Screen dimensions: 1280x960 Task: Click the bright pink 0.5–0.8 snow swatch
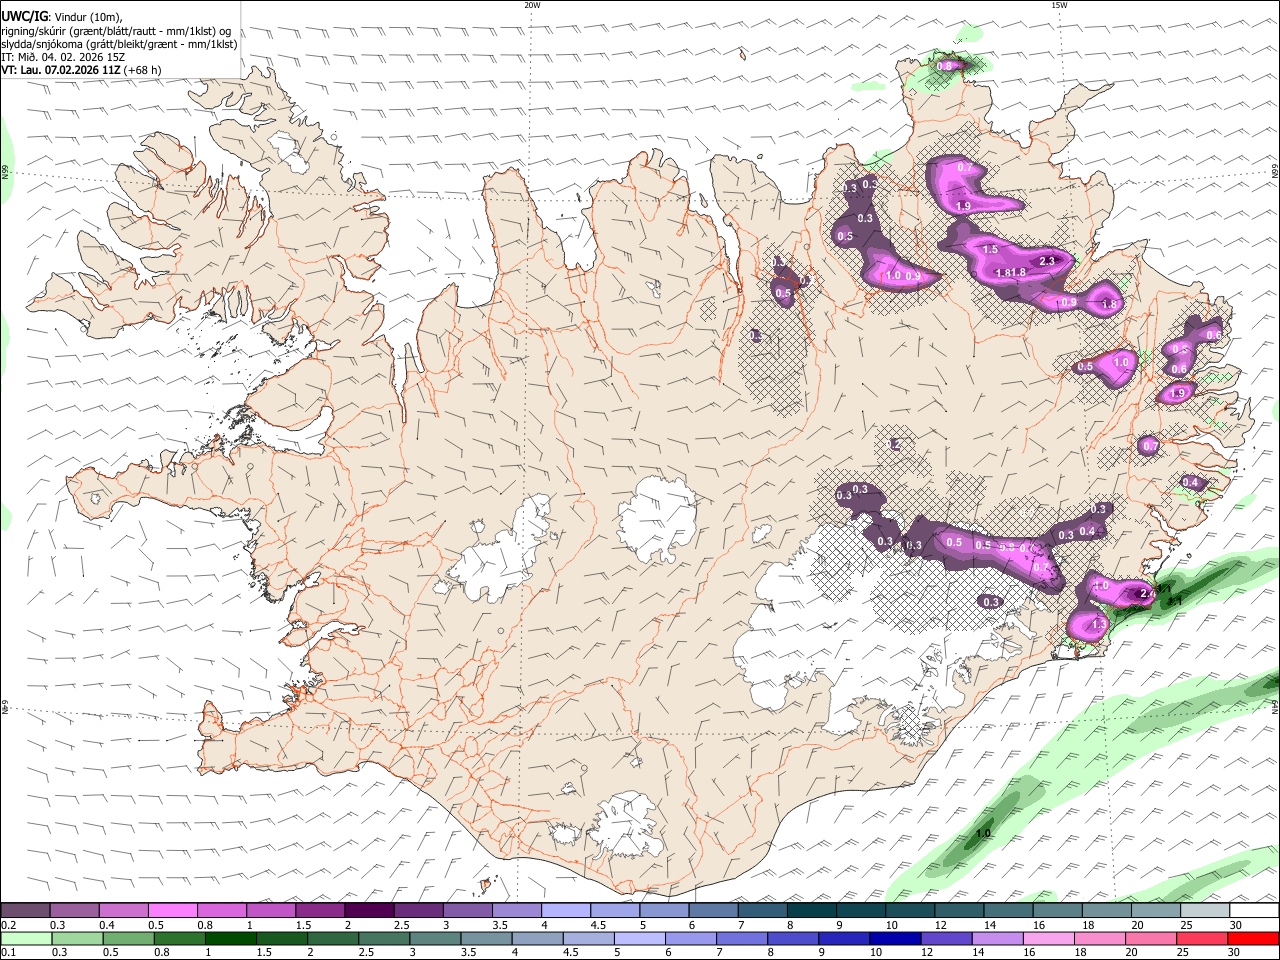click(x=173, y=911)
